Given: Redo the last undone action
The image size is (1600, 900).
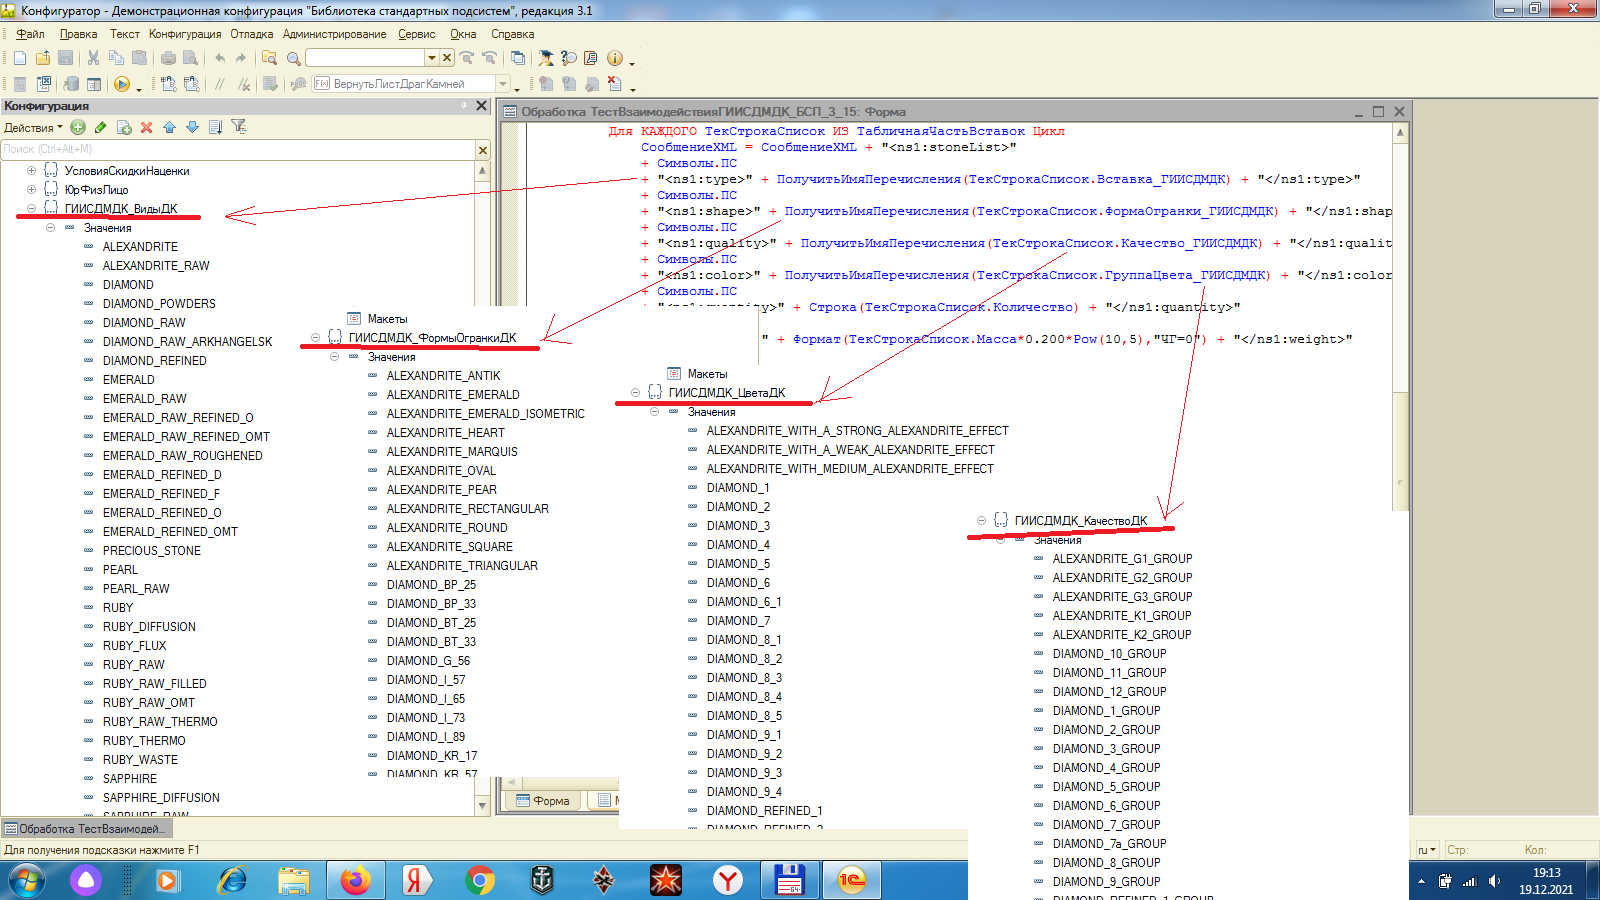Looking at the screenshot, I should click(241, 58).
